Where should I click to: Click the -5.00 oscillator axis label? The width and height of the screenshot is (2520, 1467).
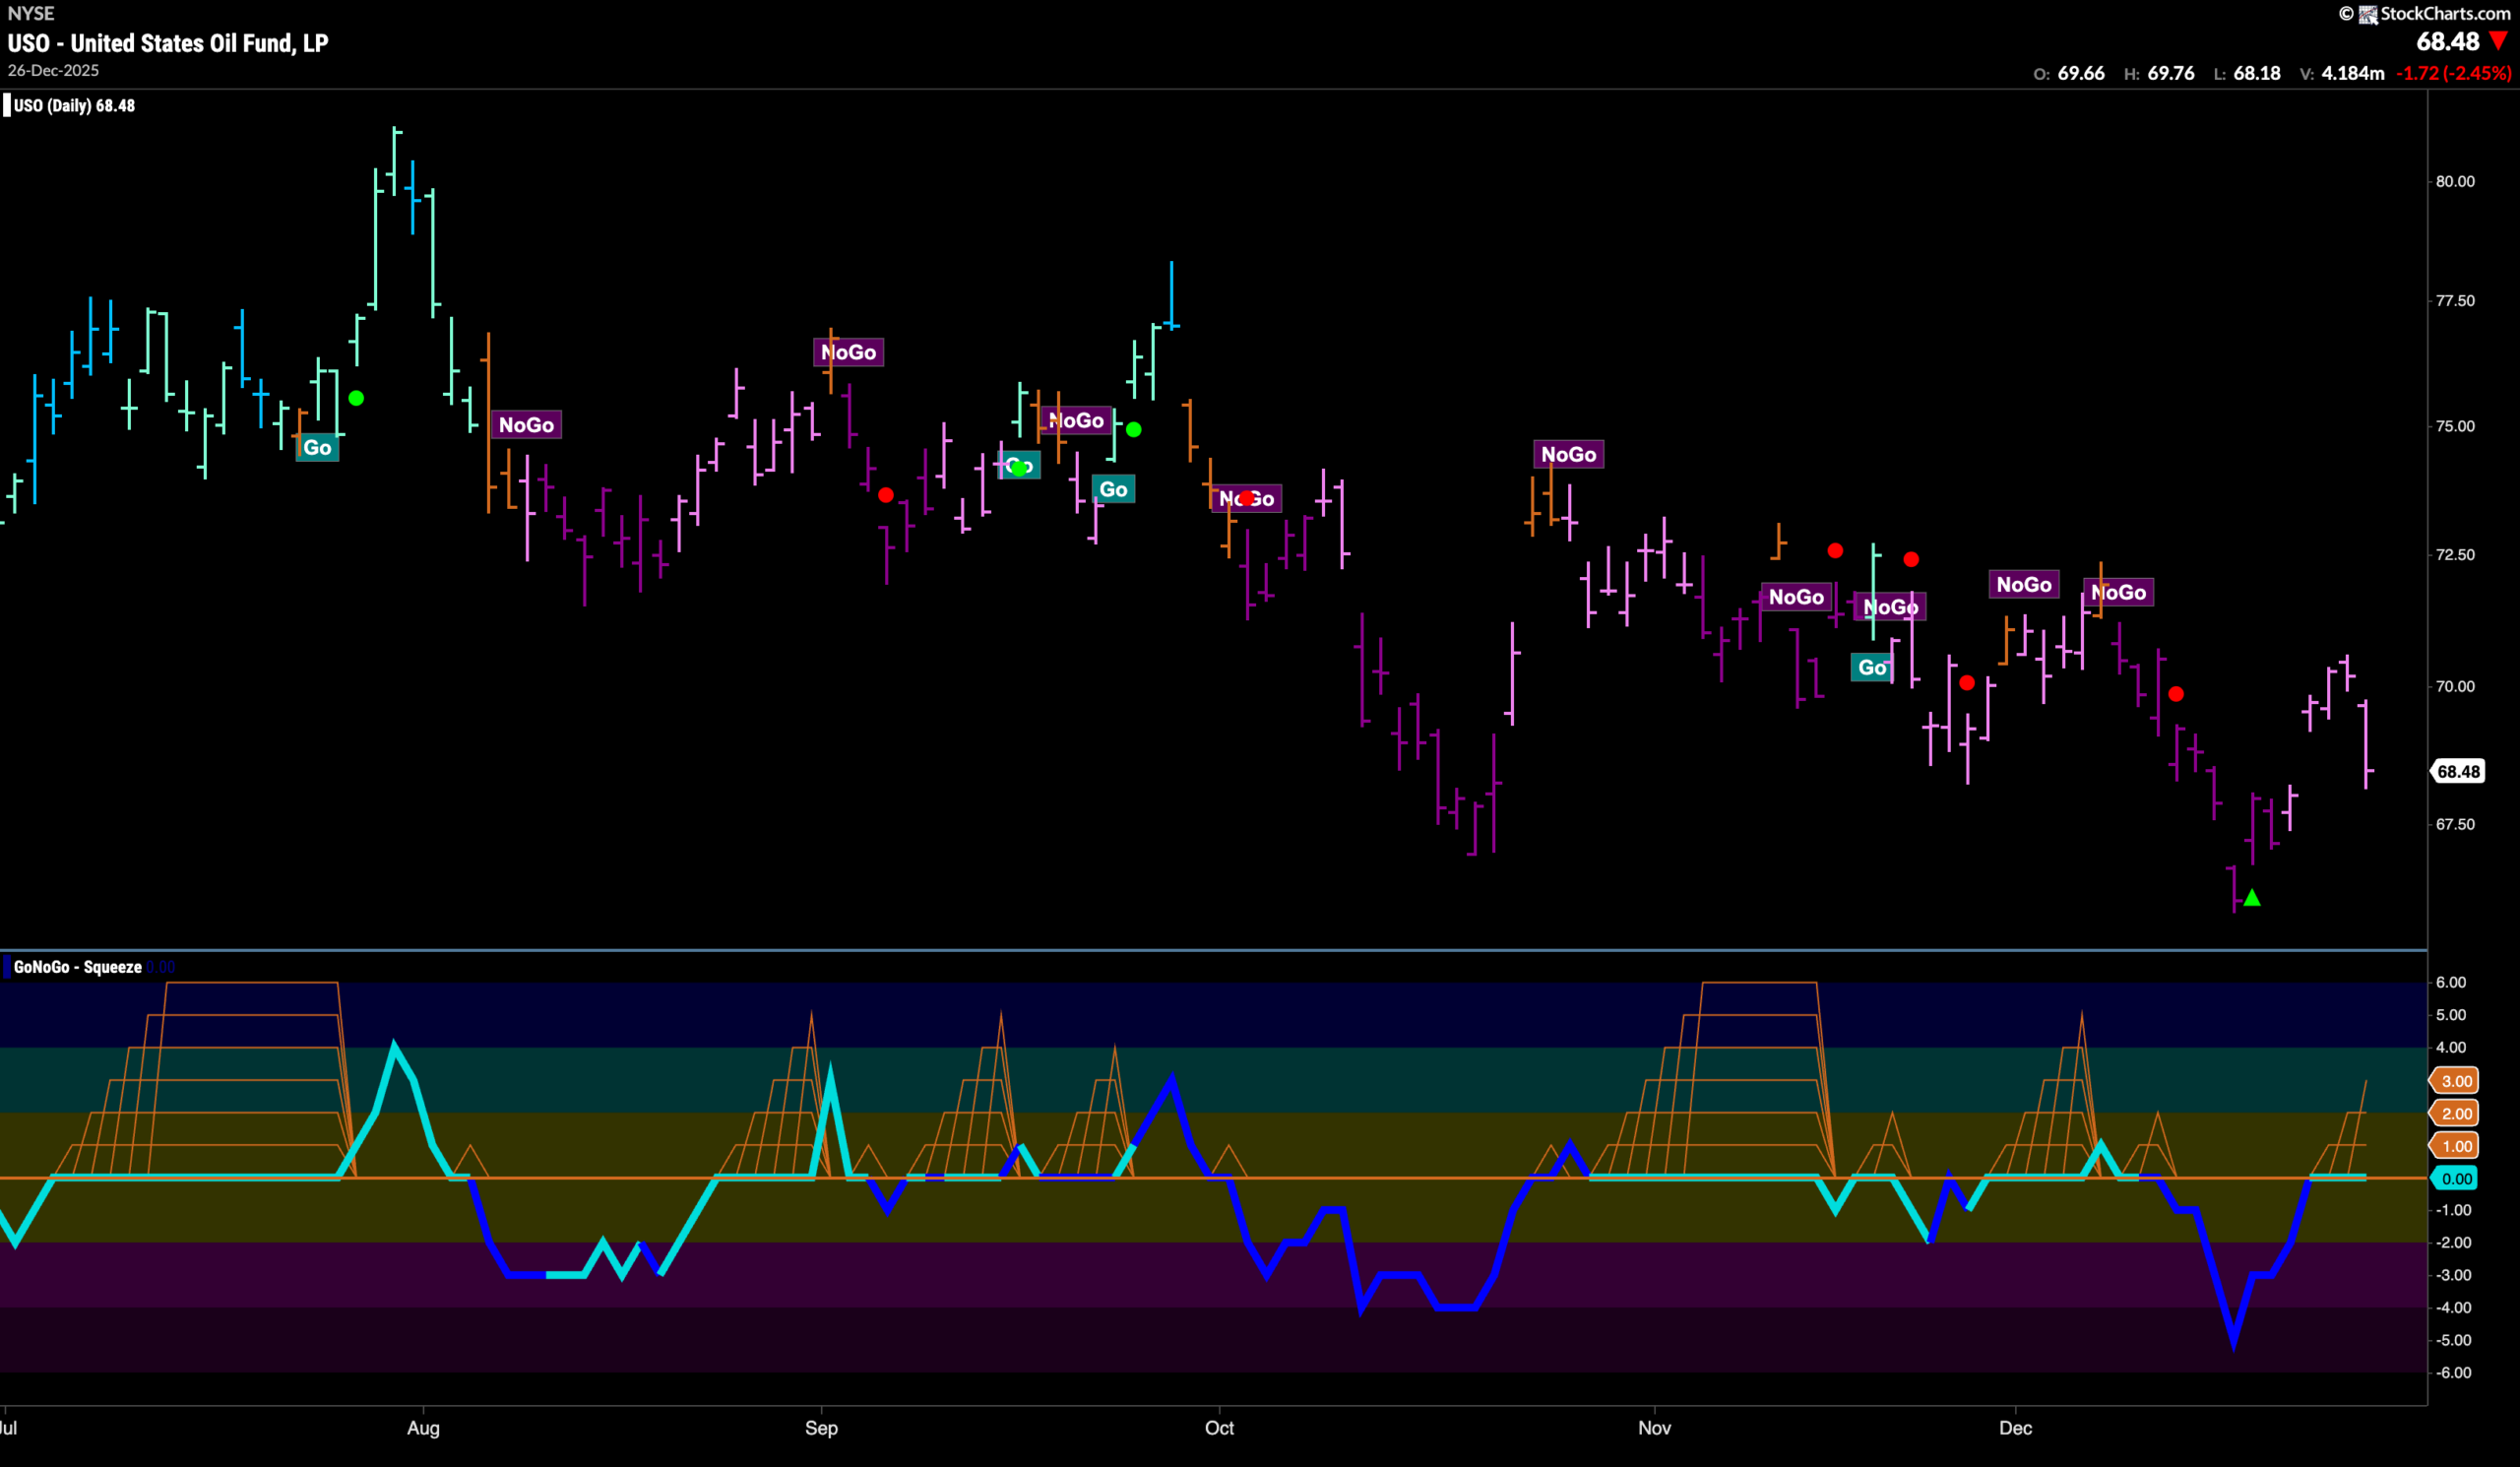click(x=2451, y=1340)
